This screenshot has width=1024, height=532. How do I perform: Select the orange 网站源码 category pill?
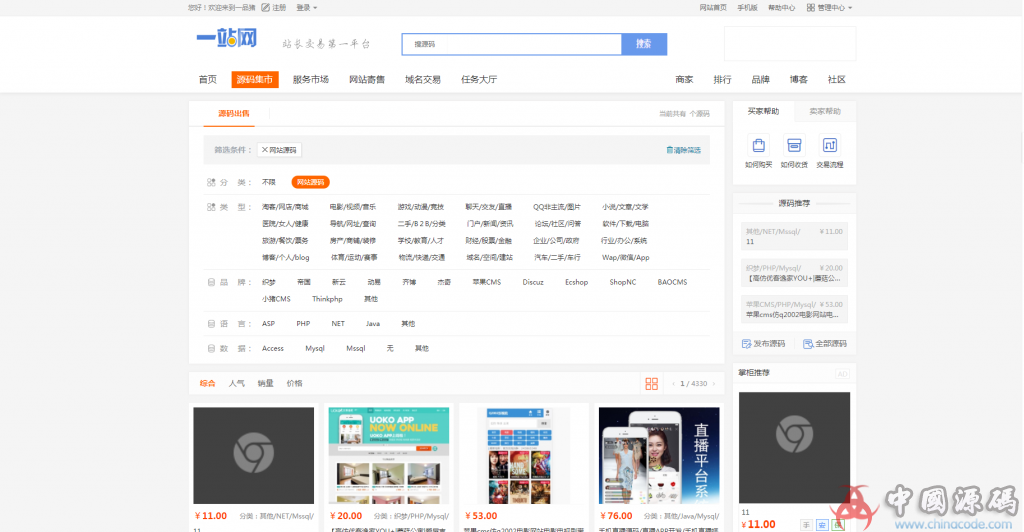point(310,182)
